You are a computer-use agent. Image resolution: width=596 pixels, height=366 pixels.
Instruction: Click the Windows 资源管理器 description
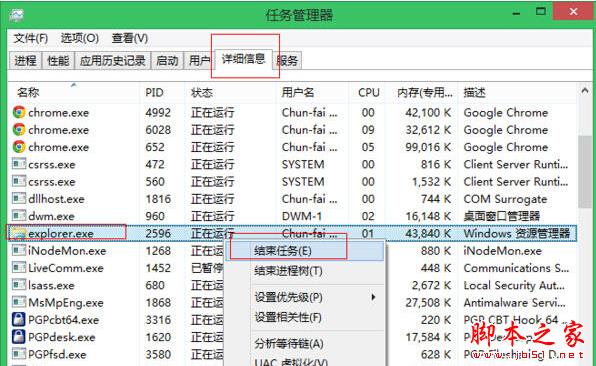pos(517,233)
